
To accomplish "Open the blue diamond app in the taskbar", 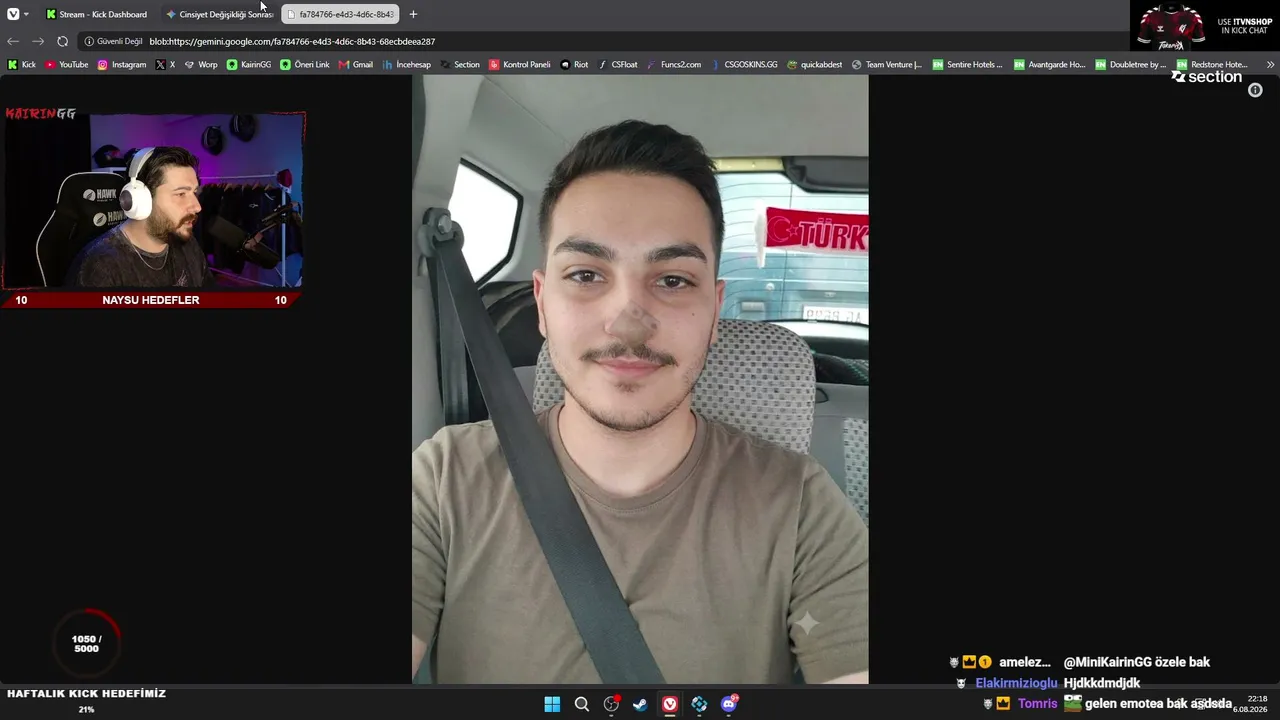I will click(699, 704).
